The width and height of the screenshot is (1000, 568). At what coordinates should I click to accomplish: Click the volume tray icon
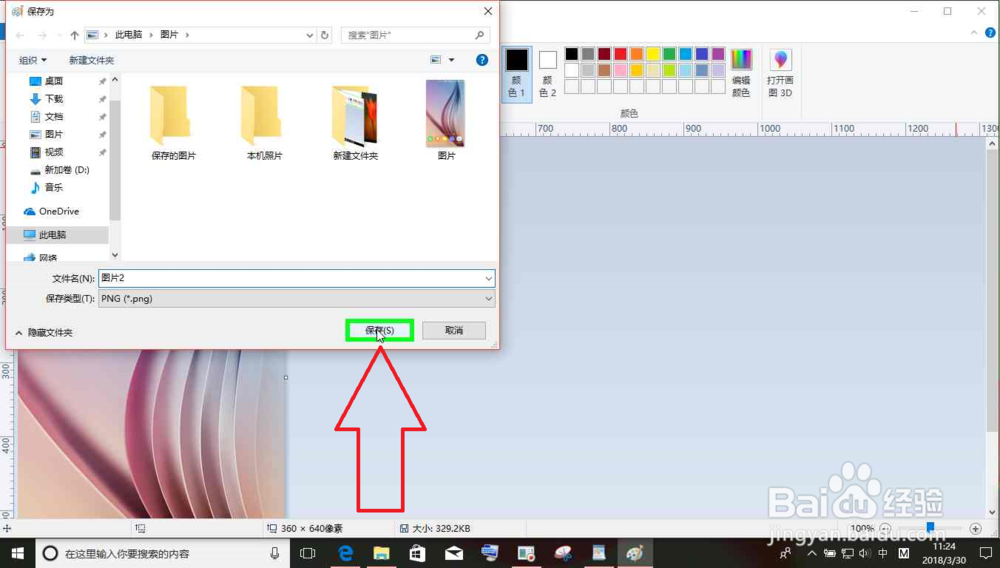[x=864, y=553]
